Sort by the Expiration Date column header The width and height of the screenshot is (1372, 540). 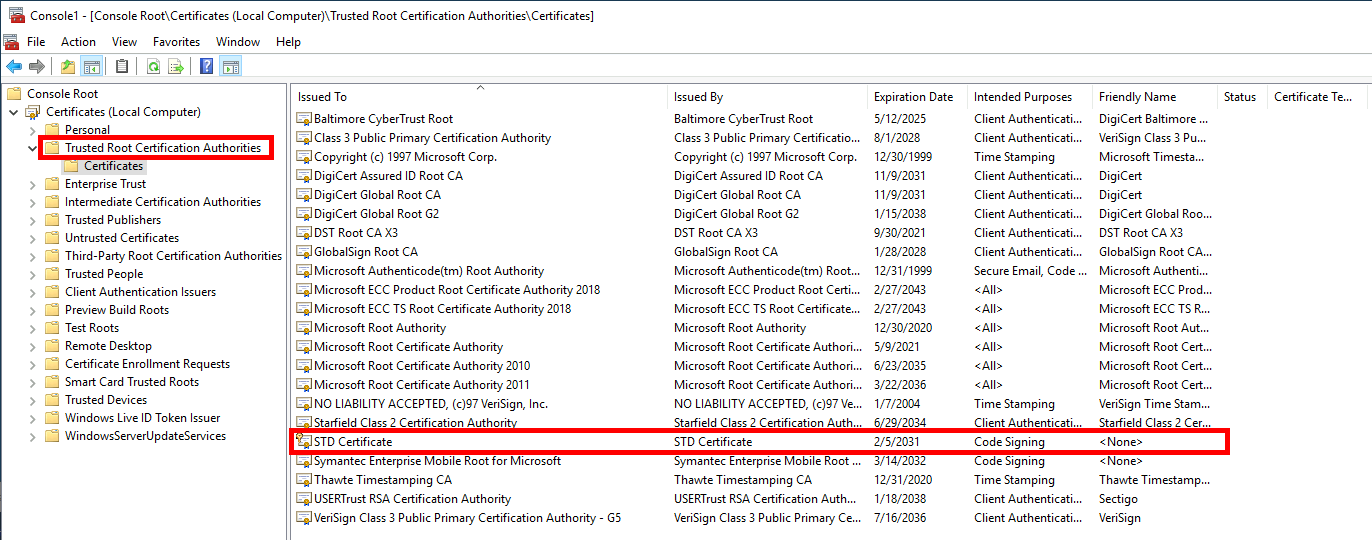[917, 97]
